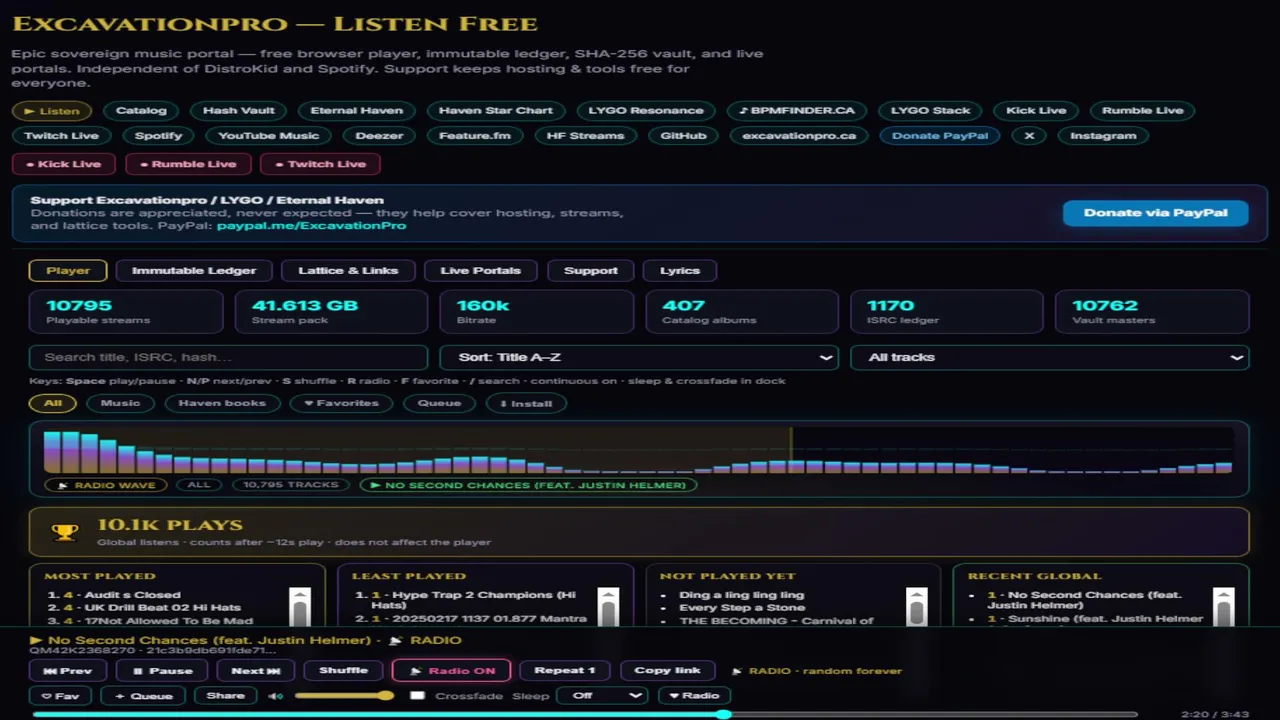
Task: Switch to the Player tab
Action: pos(68,271)
